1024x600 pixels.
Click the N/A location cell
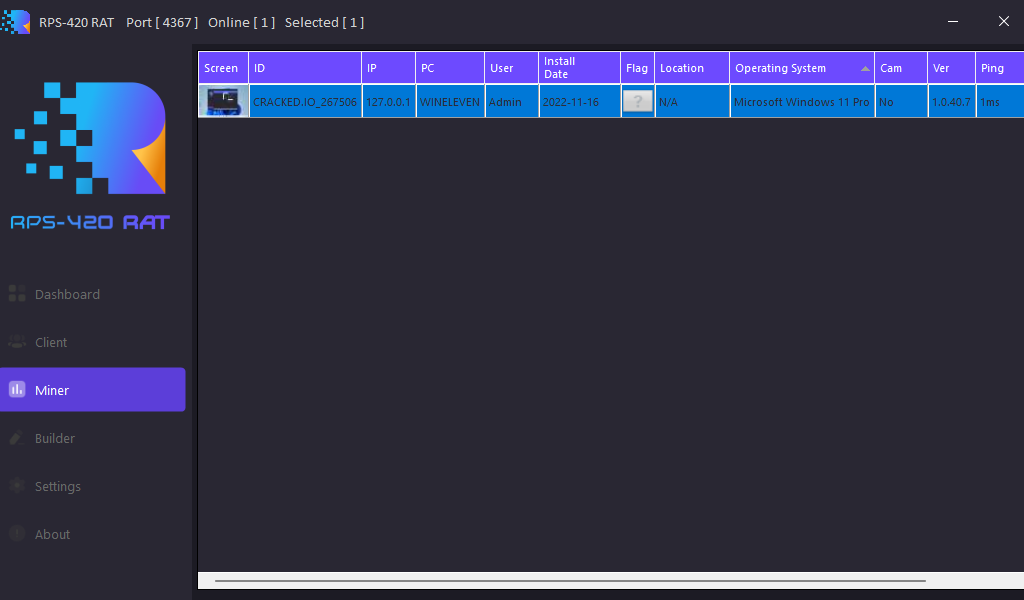[692, 102]
